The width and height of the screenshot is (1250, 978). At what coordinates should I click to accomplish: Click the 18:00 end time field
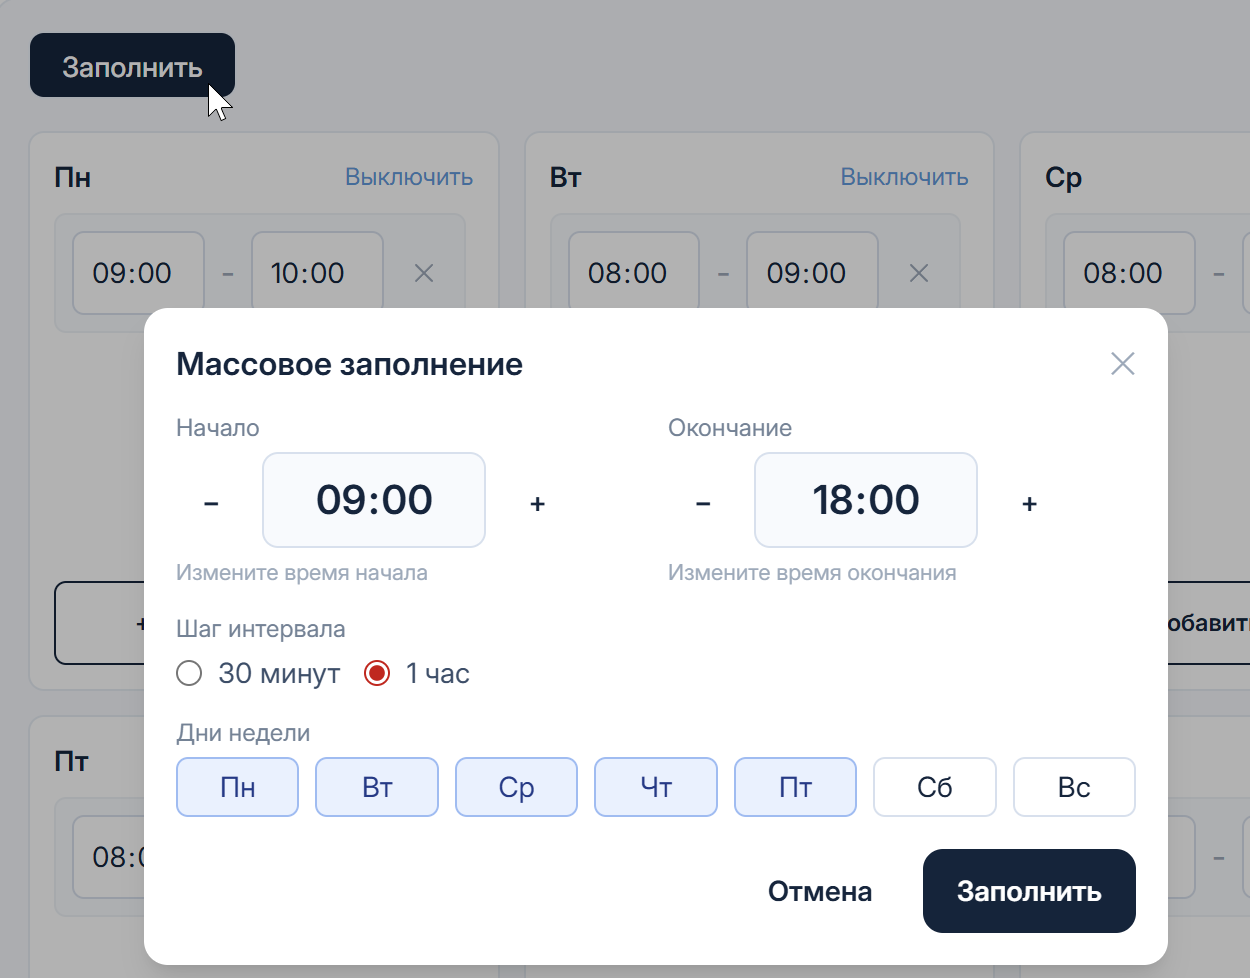click(866, 500)
